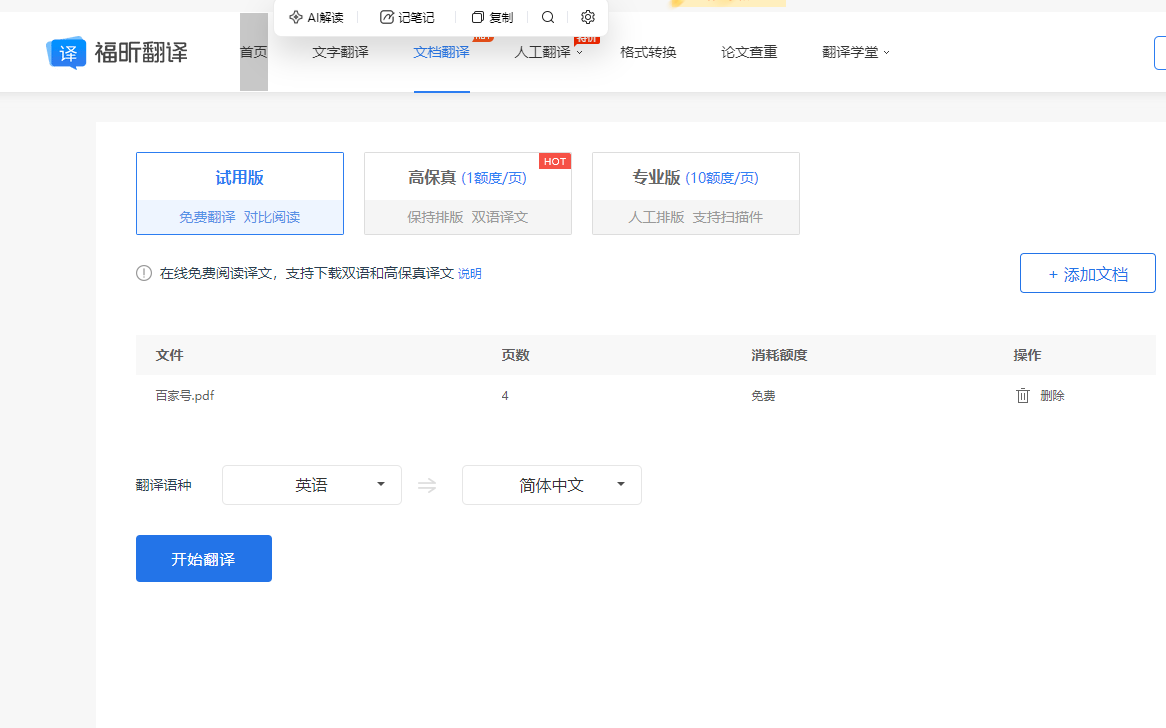
Task: Expand 人工翻译 menu
Action: (x=548, y=52)
